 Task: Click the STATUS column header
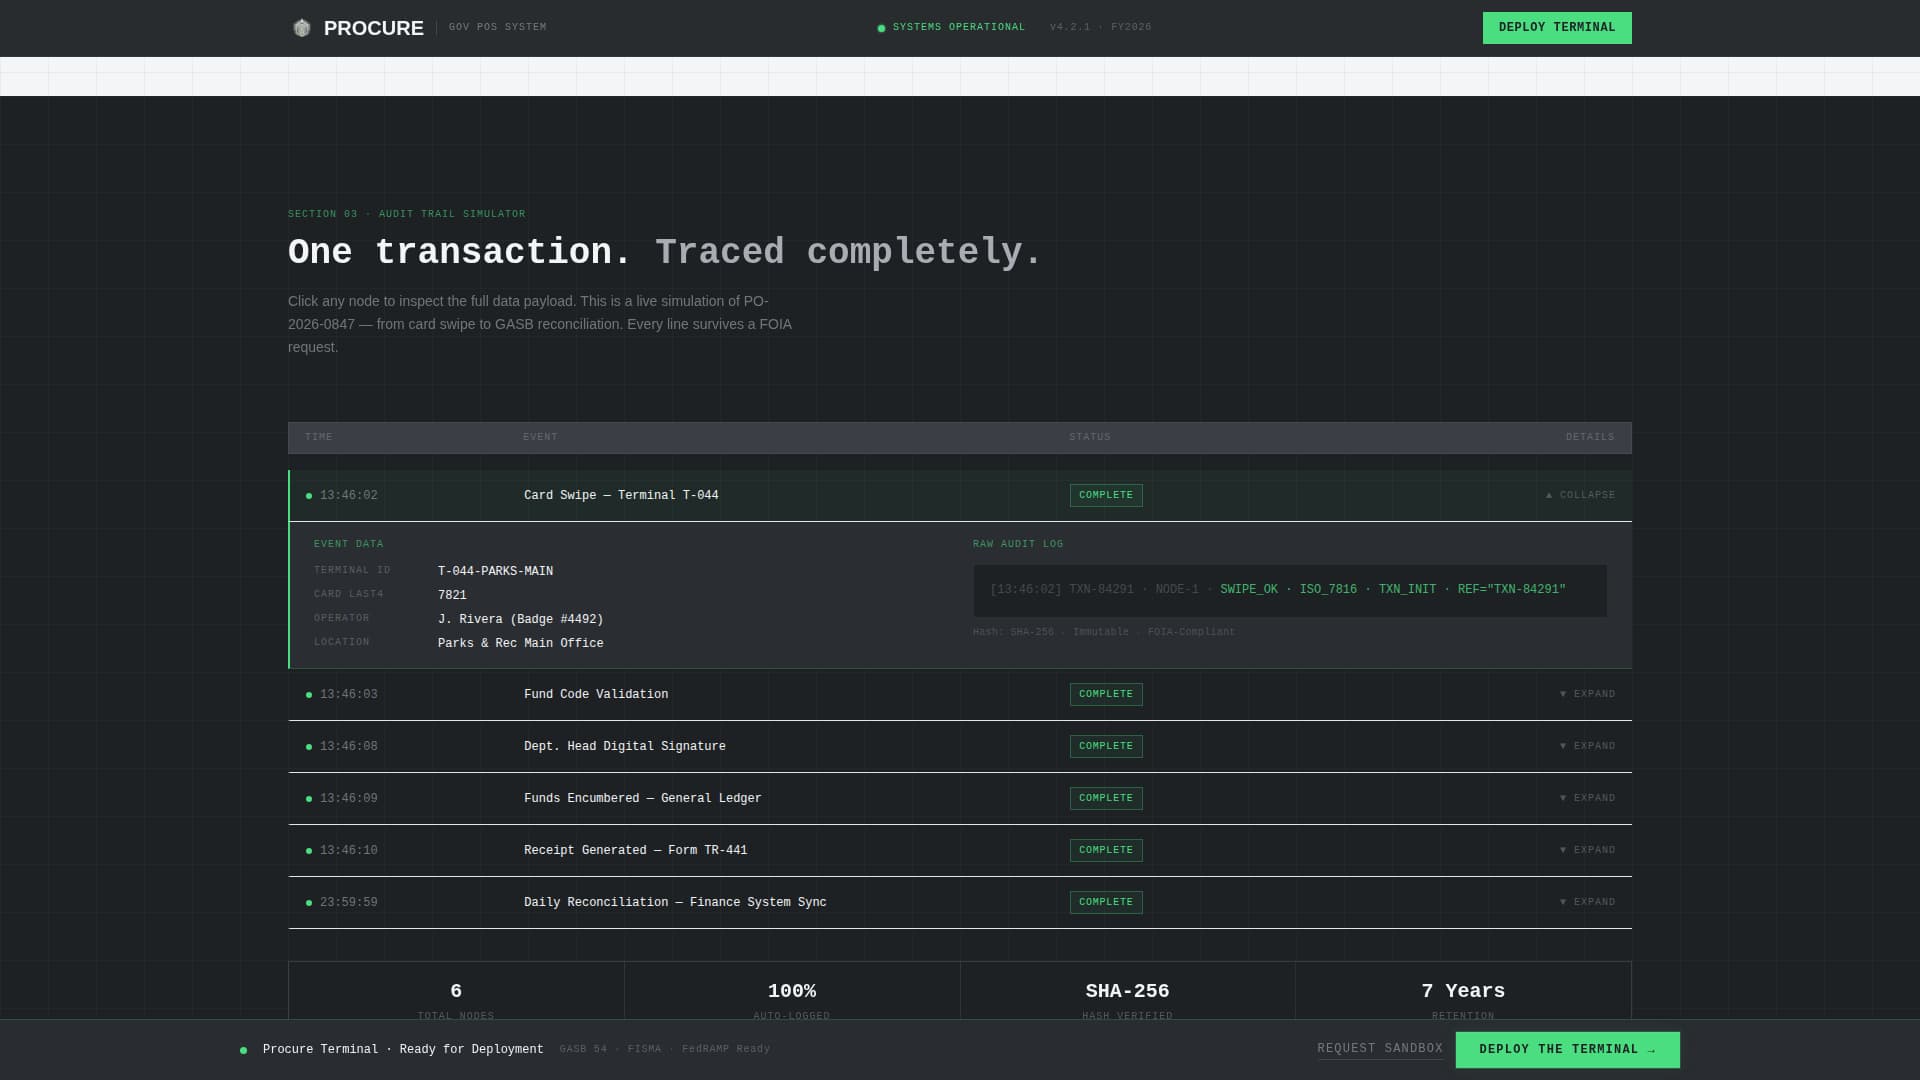1090,437
